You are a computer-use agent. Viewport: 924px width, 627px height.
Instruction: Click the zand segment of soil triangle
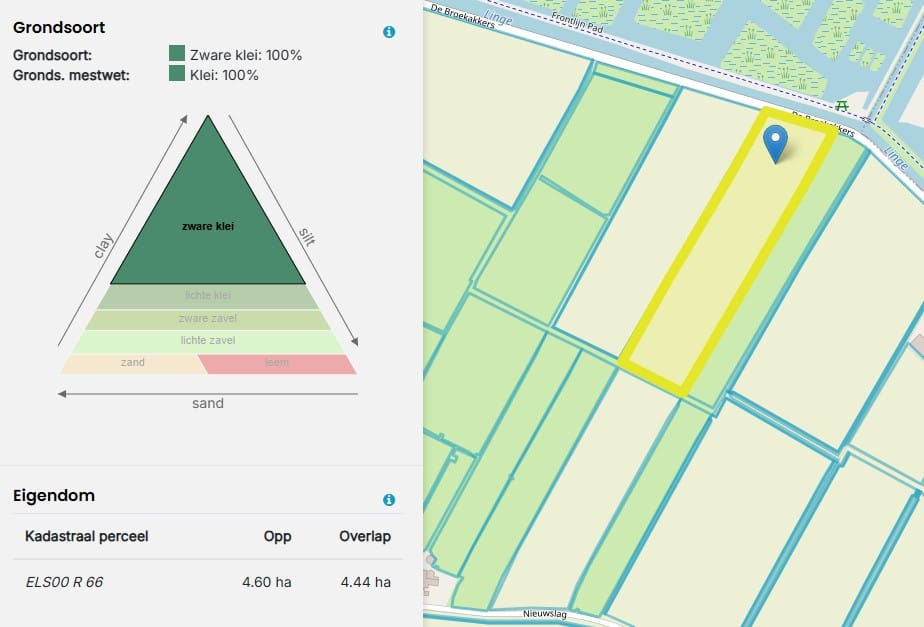tap(132, 363)
